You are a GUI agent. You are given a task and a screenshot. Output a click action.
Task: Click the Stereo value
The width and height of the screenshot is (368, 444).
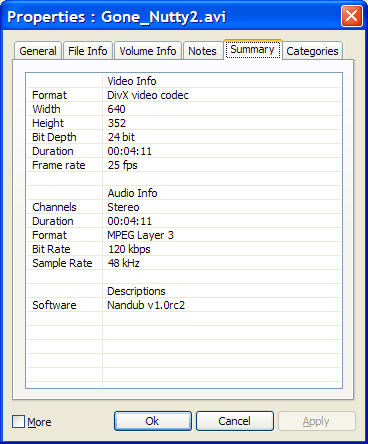pyautogui.click(x=123, y=207)
